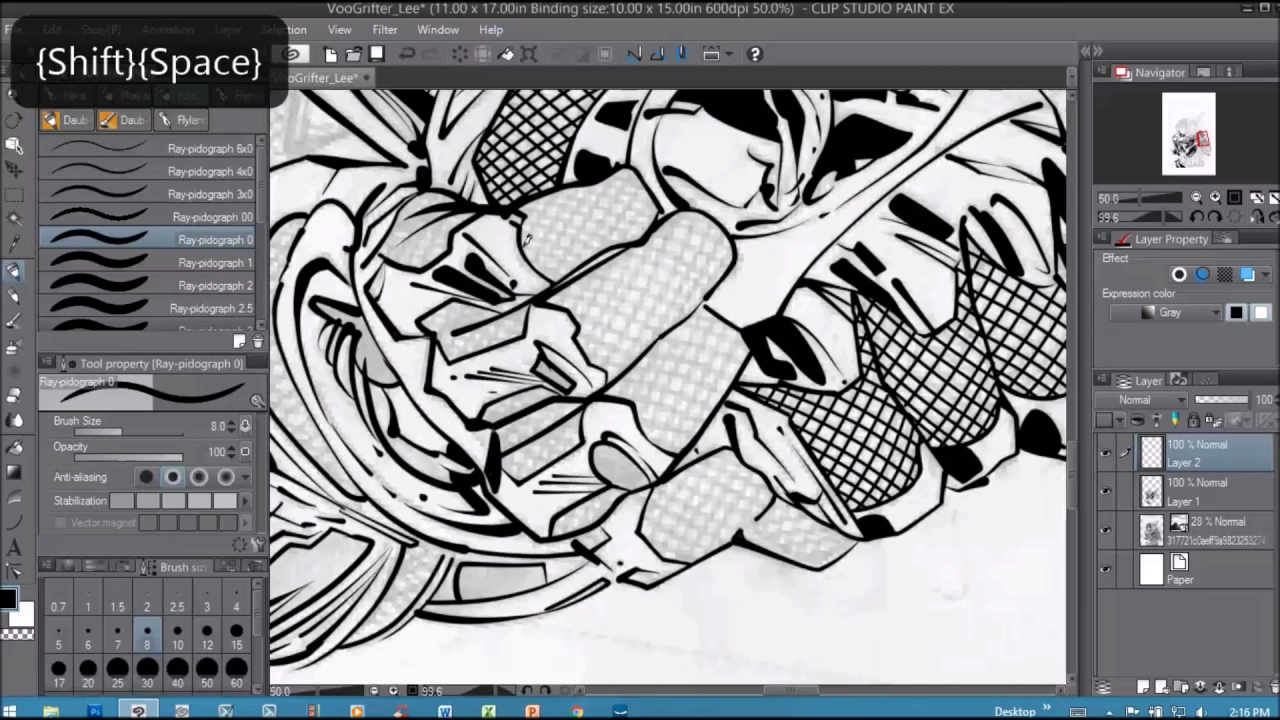Select the first anti-aliasing option (none)
The image size is (1280, 720).
coord(146,477)
